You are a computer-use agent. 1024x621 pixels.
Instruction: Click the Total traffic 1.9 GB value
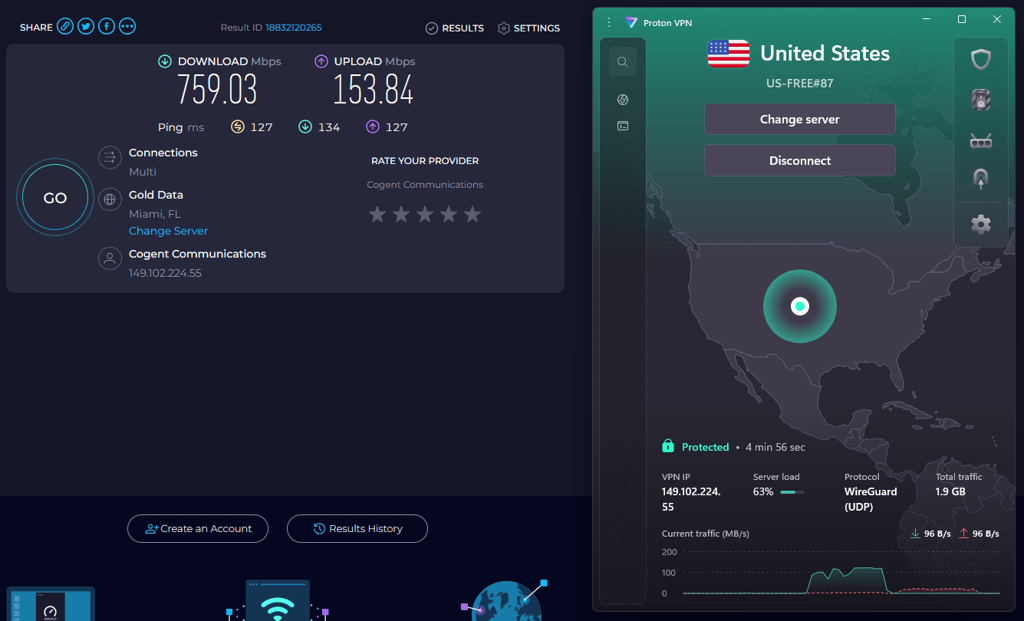[x=950, y=492]
